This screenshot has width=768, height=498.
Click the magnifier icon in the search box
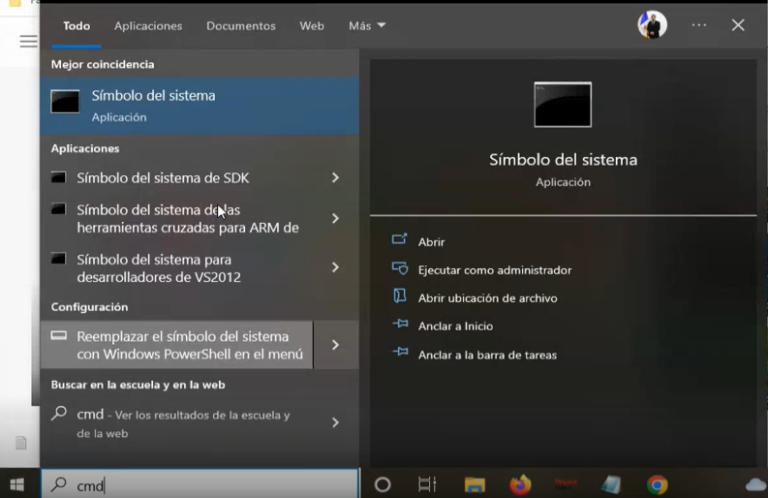coord(59,484)
